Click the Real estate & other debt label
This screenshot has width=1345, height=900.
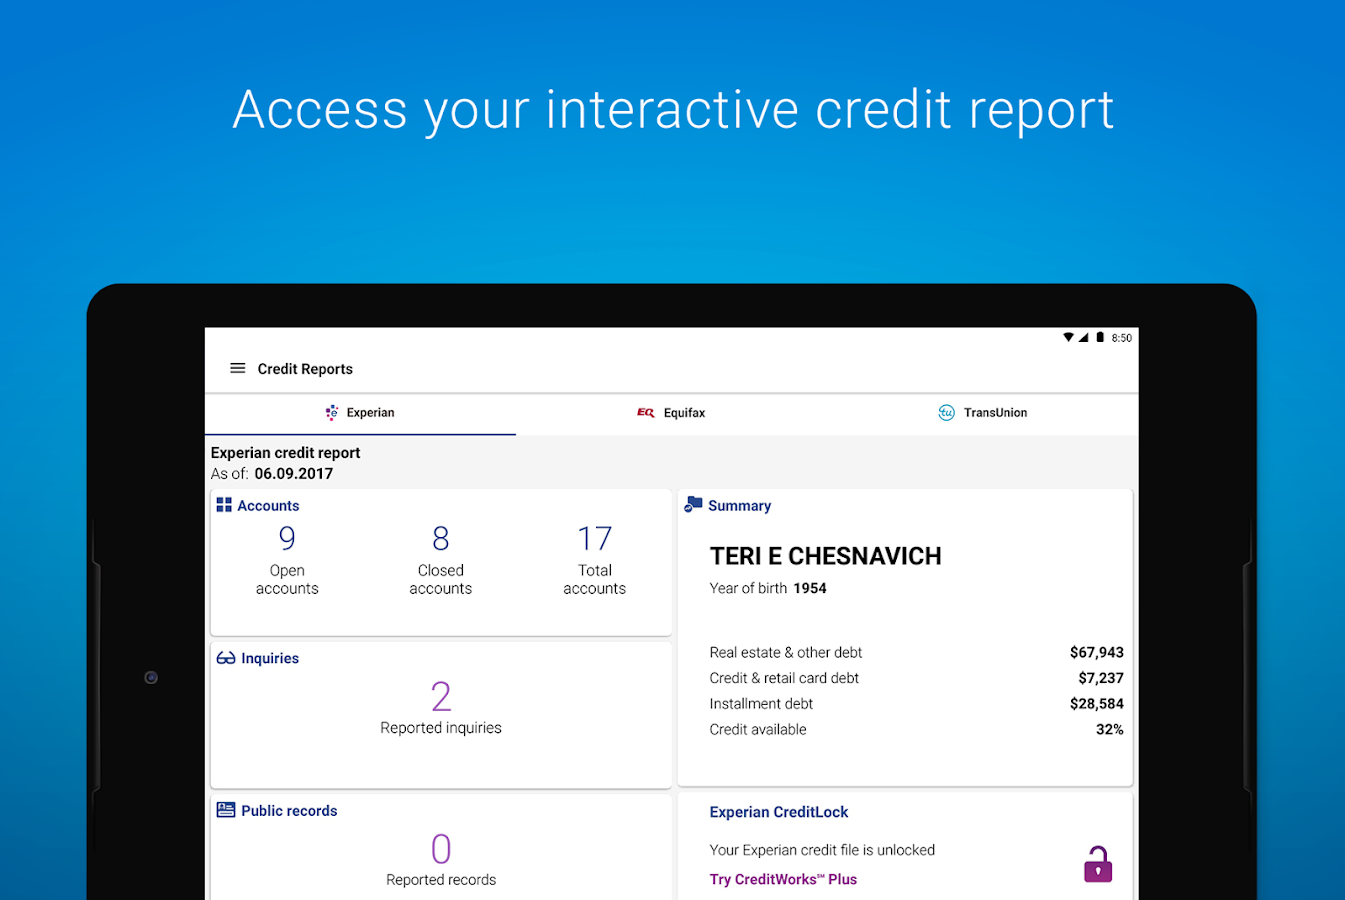(786, 652)
